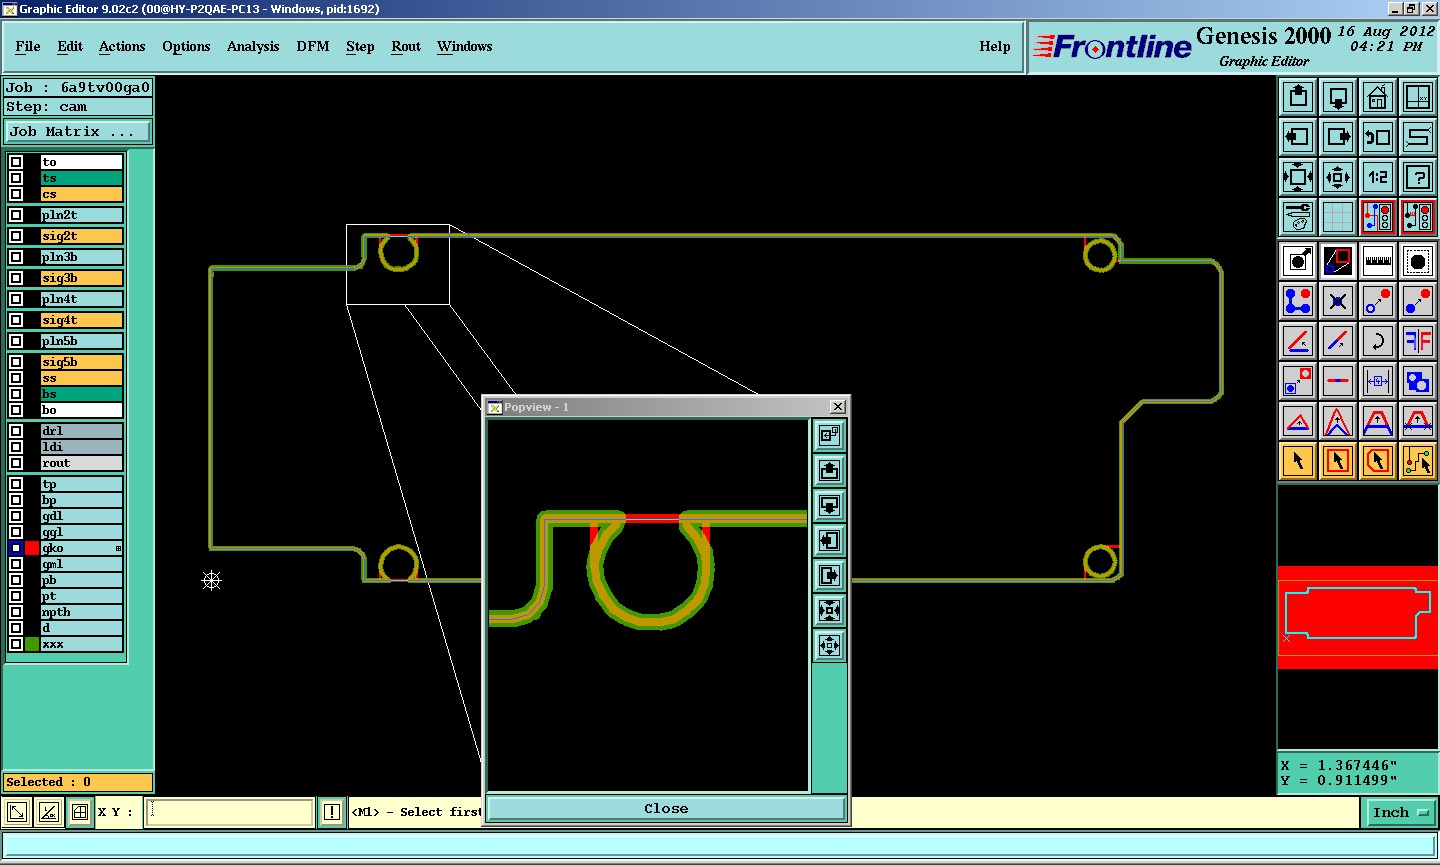Click the red swatch of gko layer
1440x865 pixels.
[32, 548]
